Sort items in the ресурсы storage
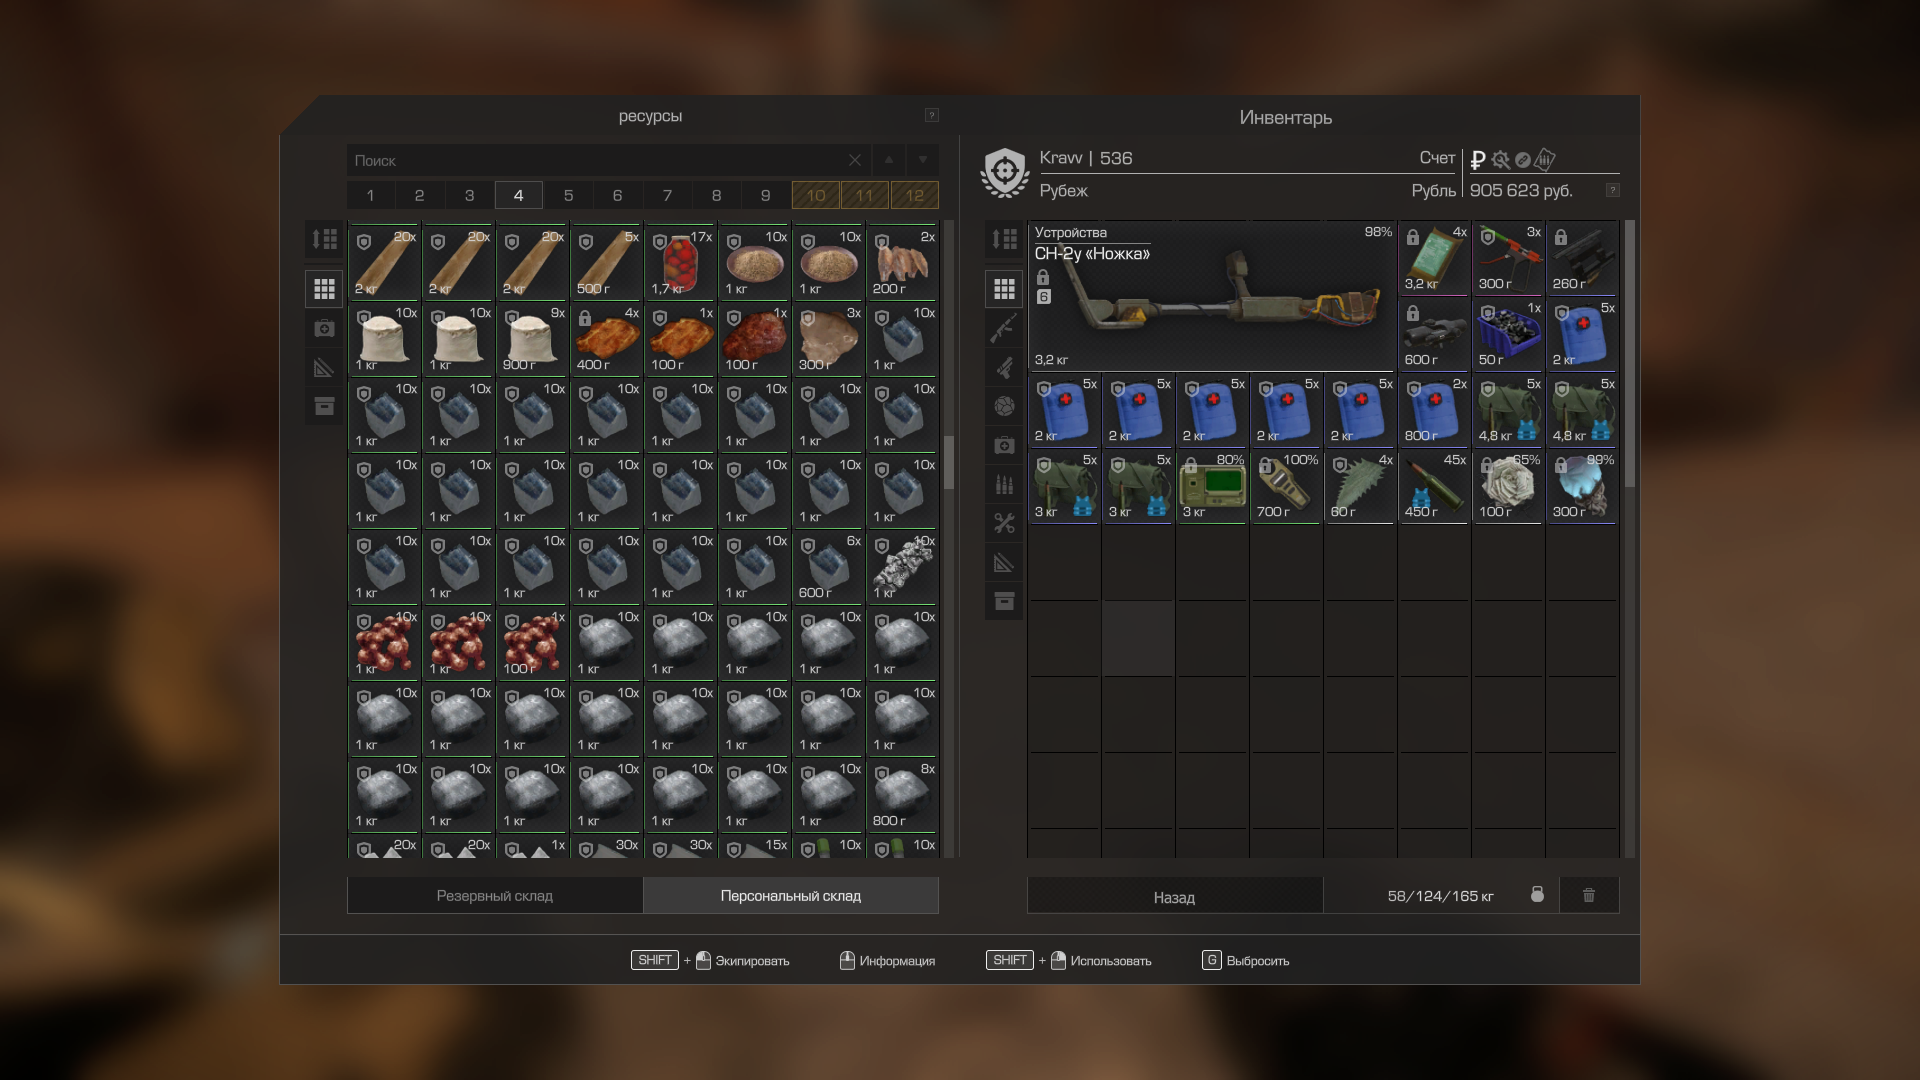 click(x=324, y=240)
